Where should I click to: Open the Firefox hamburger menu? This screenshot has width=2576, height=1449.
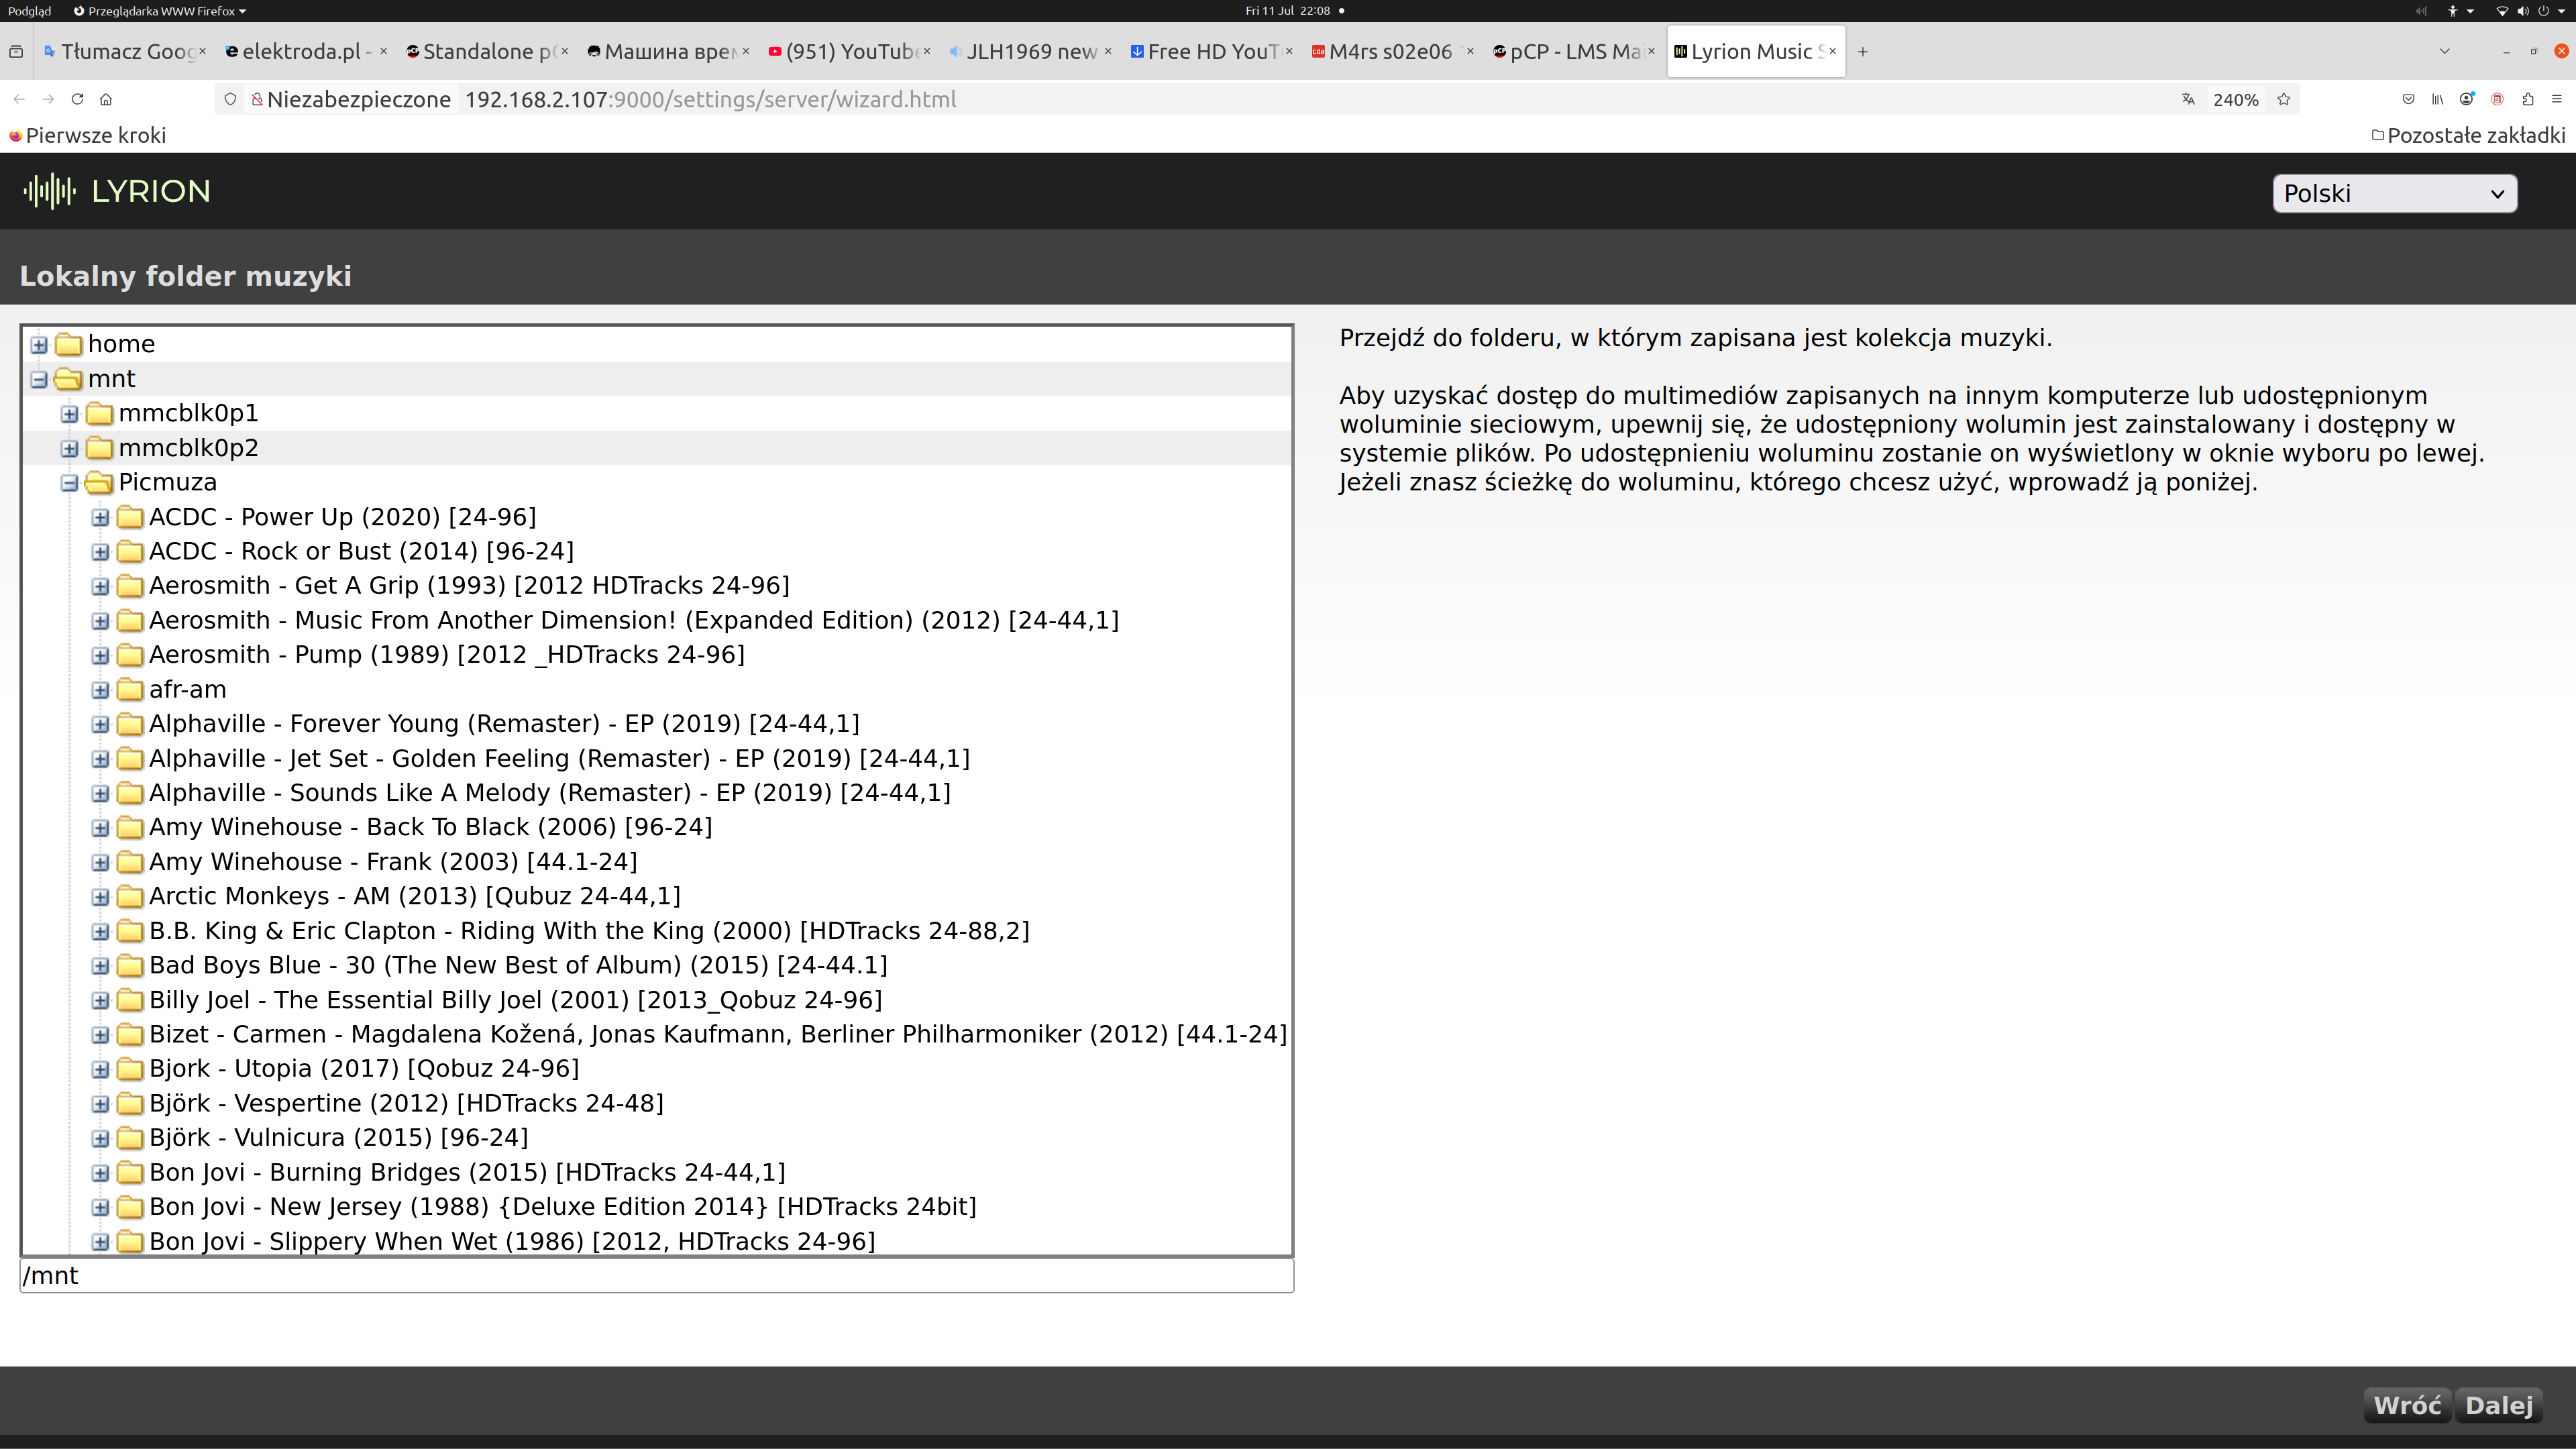click(2557, 99)
